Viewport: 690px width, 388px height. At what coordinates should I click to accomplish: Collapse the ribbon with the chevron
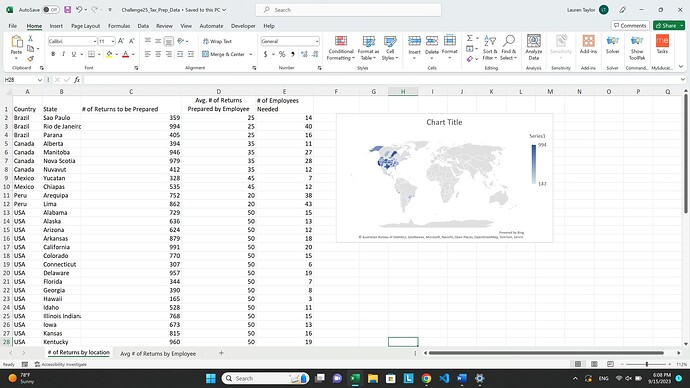(681, 67)
